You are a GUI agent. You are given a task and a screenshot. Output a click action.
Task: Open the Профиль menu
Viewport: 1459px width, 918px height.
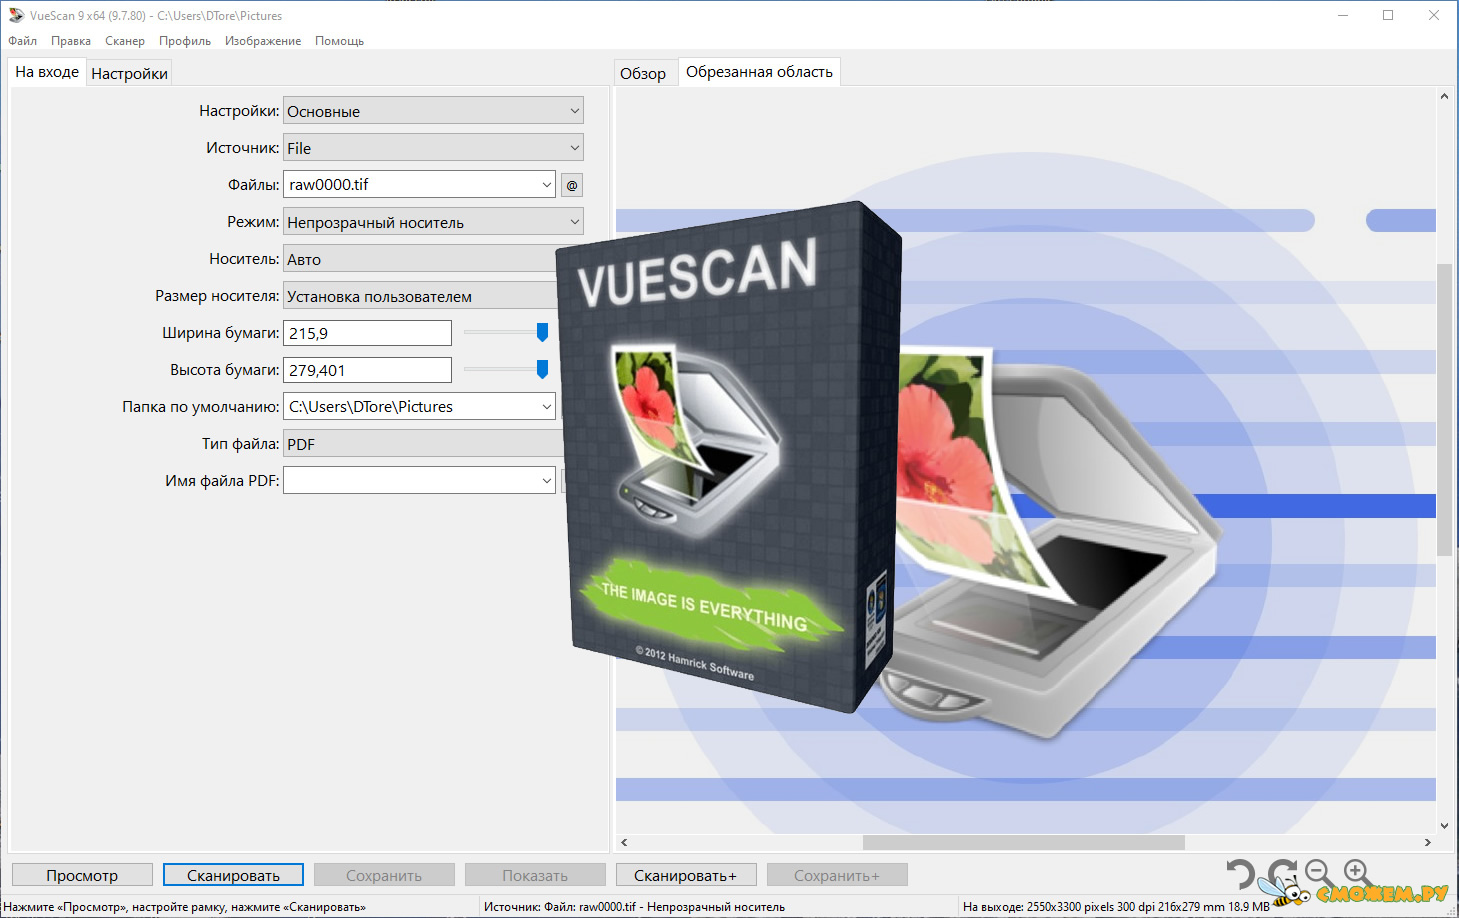tap(185, 41)
